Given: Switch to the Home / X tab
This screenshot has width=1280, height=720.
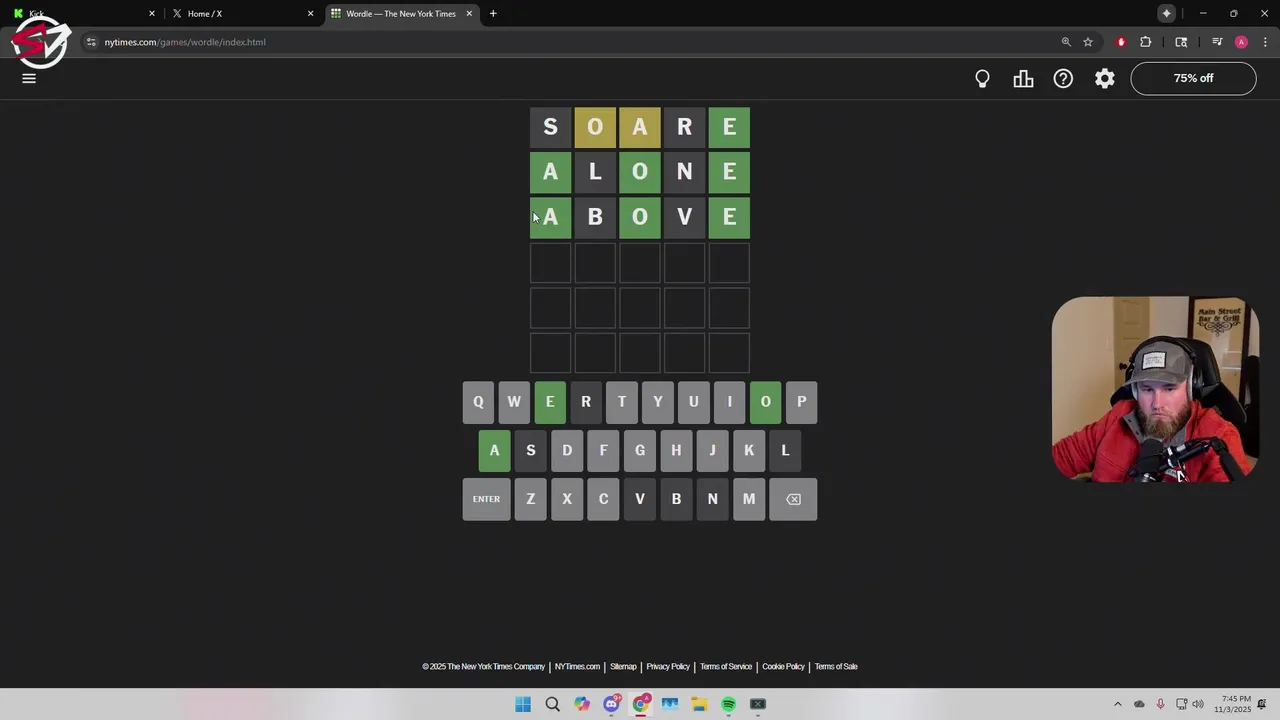Looking at the screenshot, I should [x=243, y=14].
